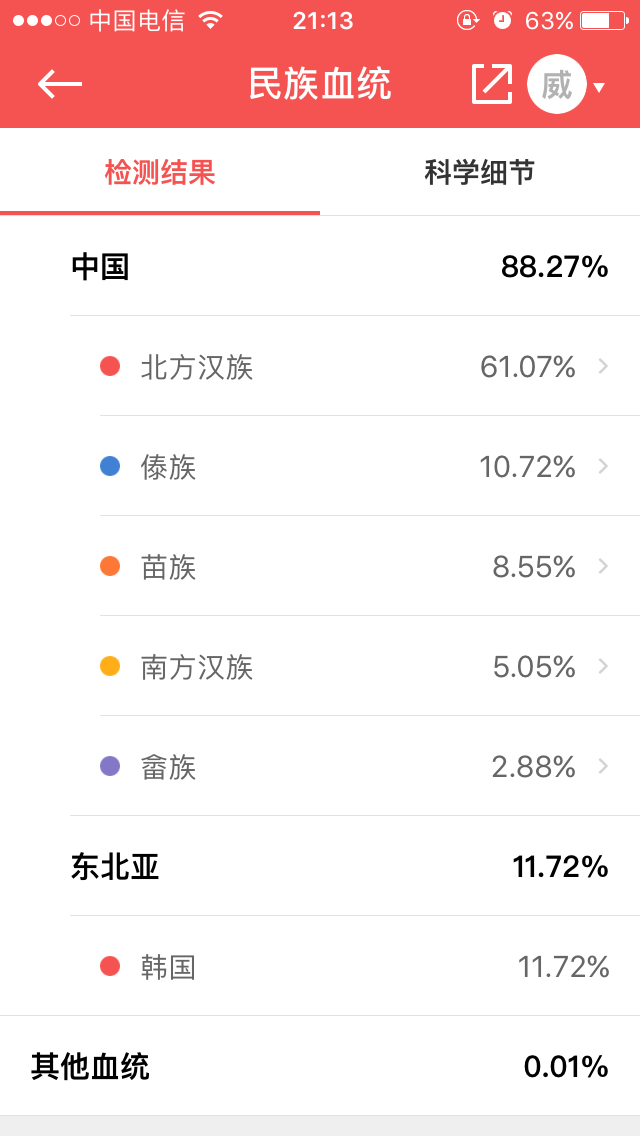
Task: Click the orange dot beside 苗族
Action: pos(110,566)
